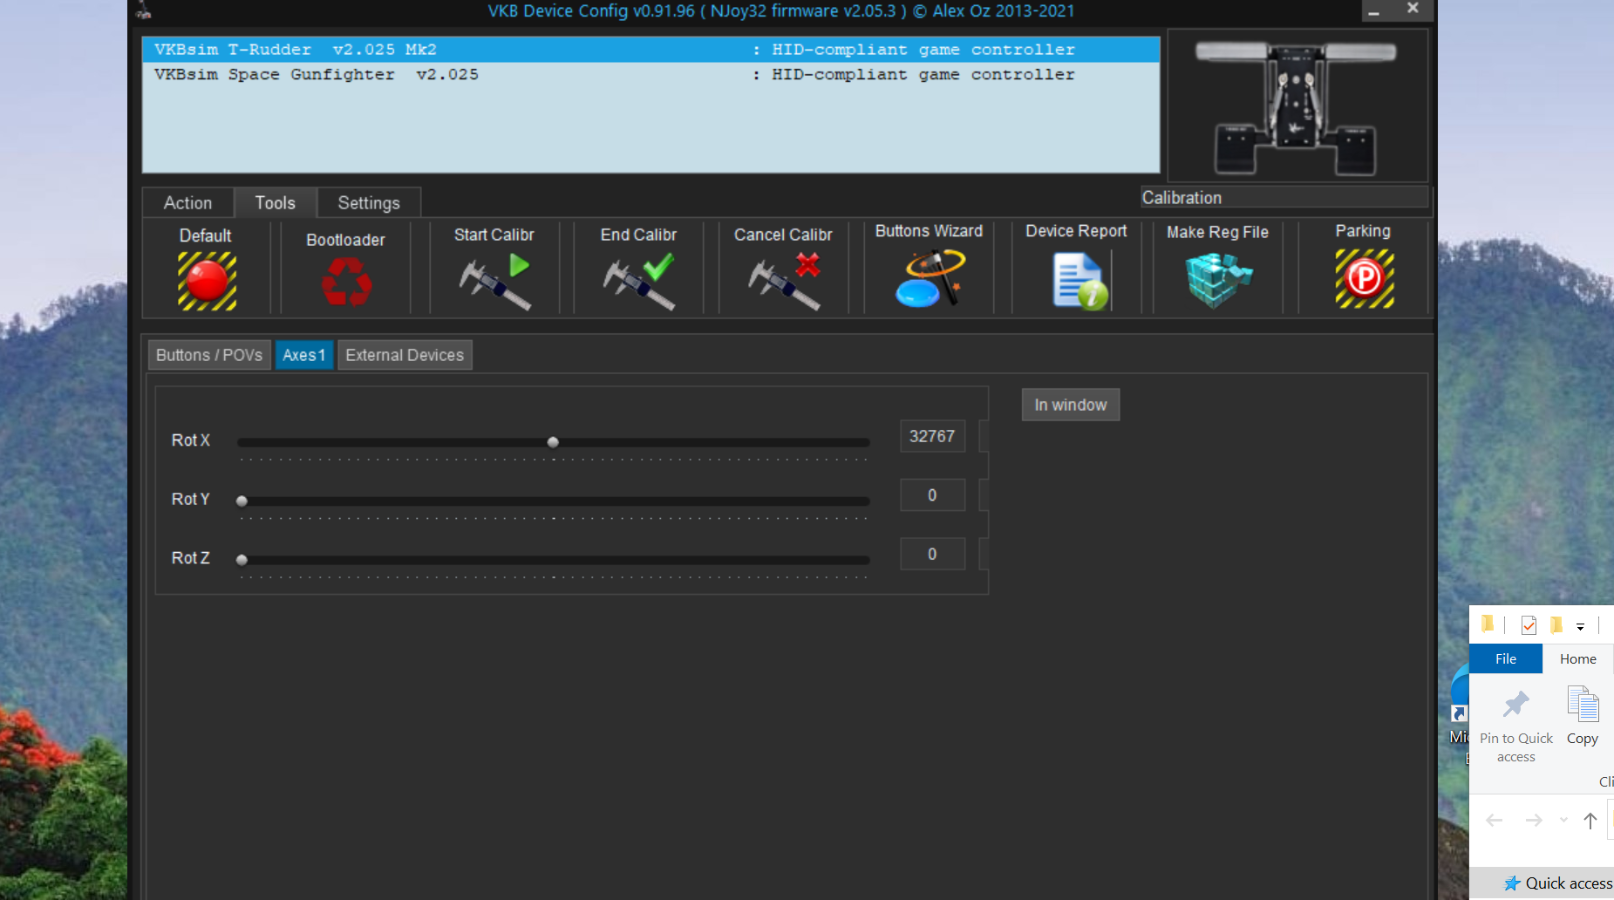Open Customize Quick Access Toolbar dropdown
The width and height of the screenshot is (1614, 900).
tap(1580, 627)
